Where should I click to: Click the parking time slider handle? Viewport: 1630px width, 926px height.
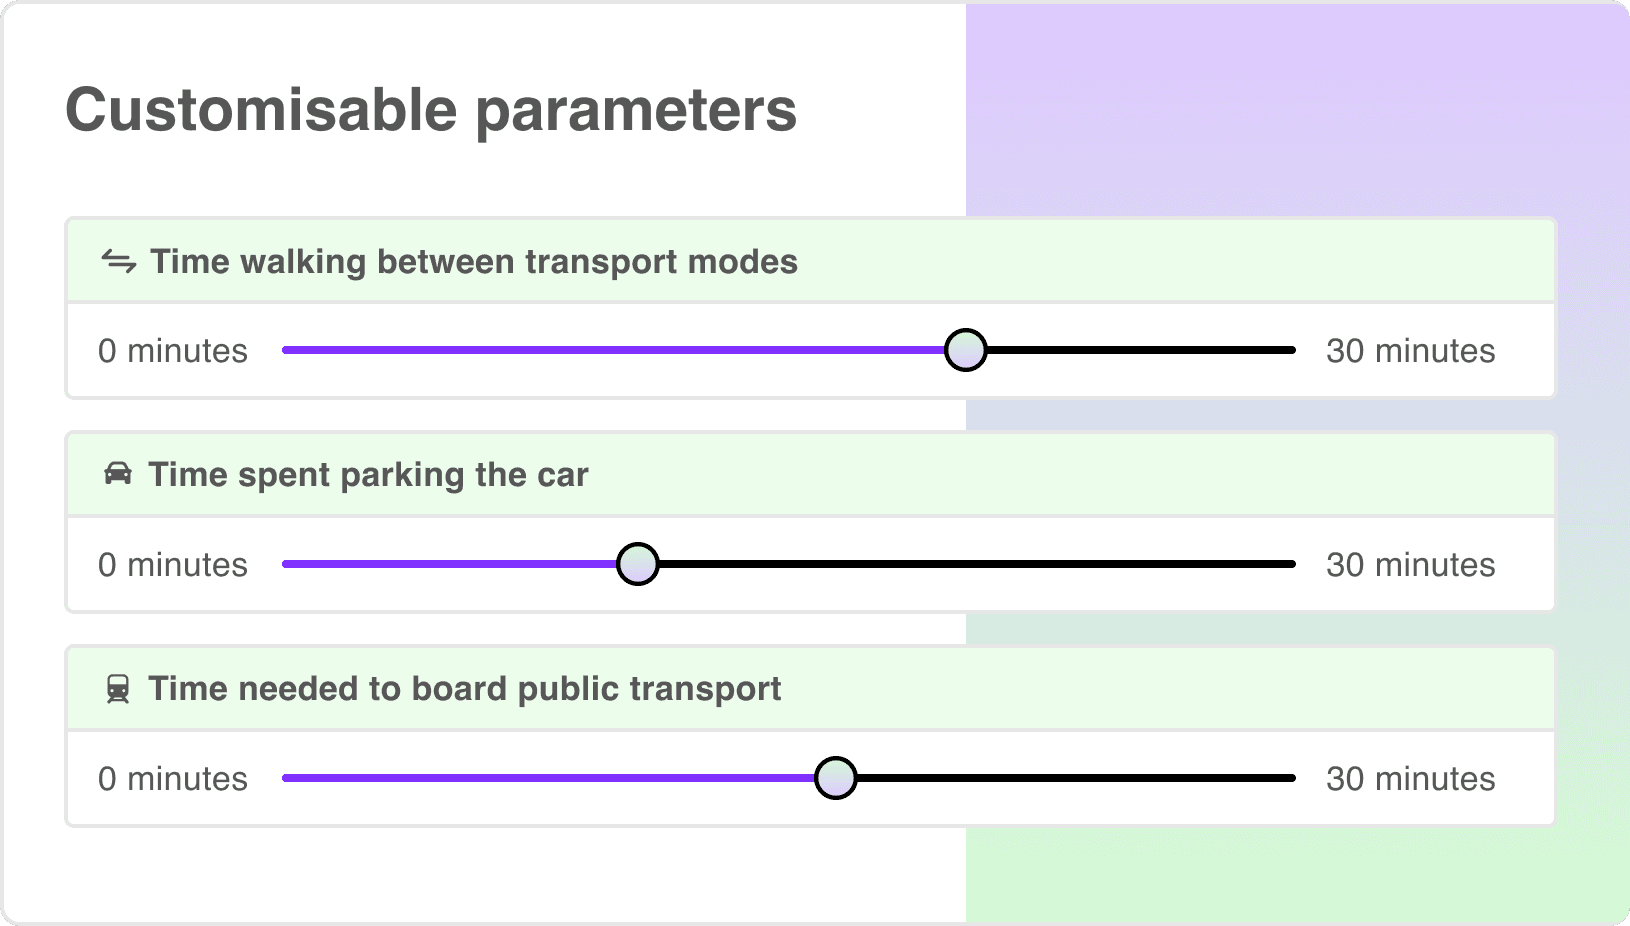point(637,564)
